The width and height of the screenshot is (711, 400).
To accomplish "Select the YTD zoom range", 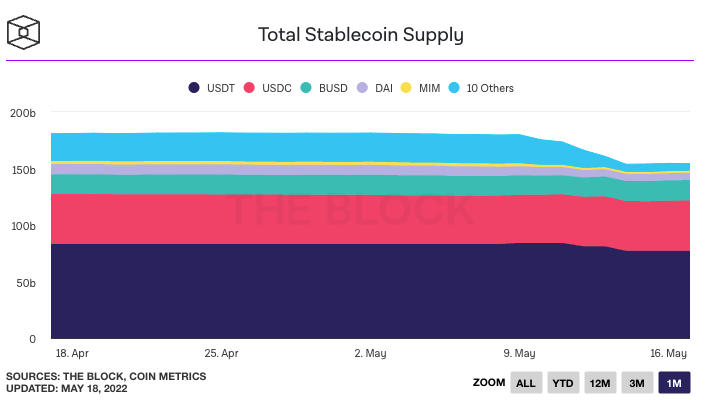I will (563, 383).
